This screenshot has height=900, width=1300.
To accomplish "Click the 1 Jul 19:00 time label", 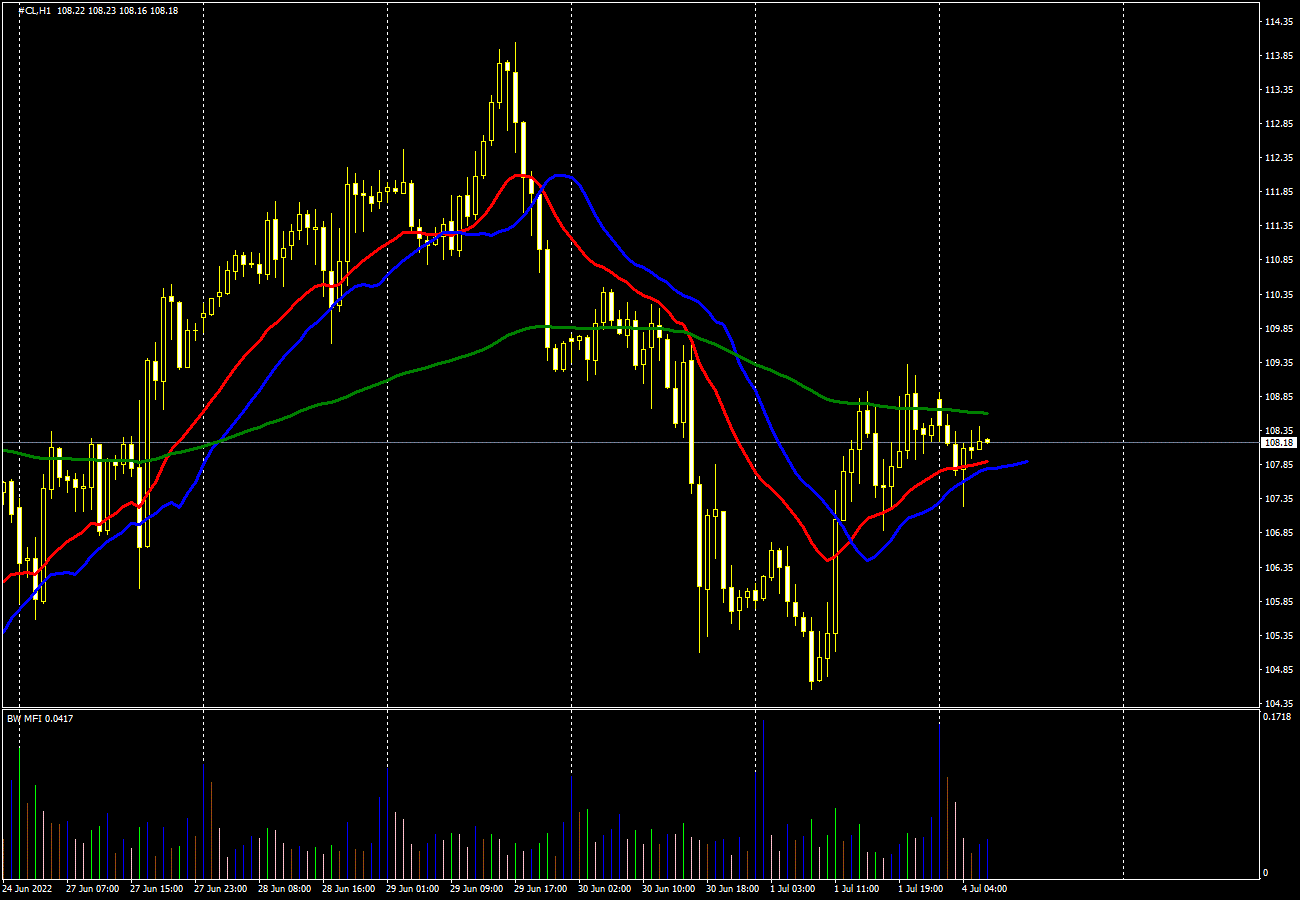I will 922,888.
